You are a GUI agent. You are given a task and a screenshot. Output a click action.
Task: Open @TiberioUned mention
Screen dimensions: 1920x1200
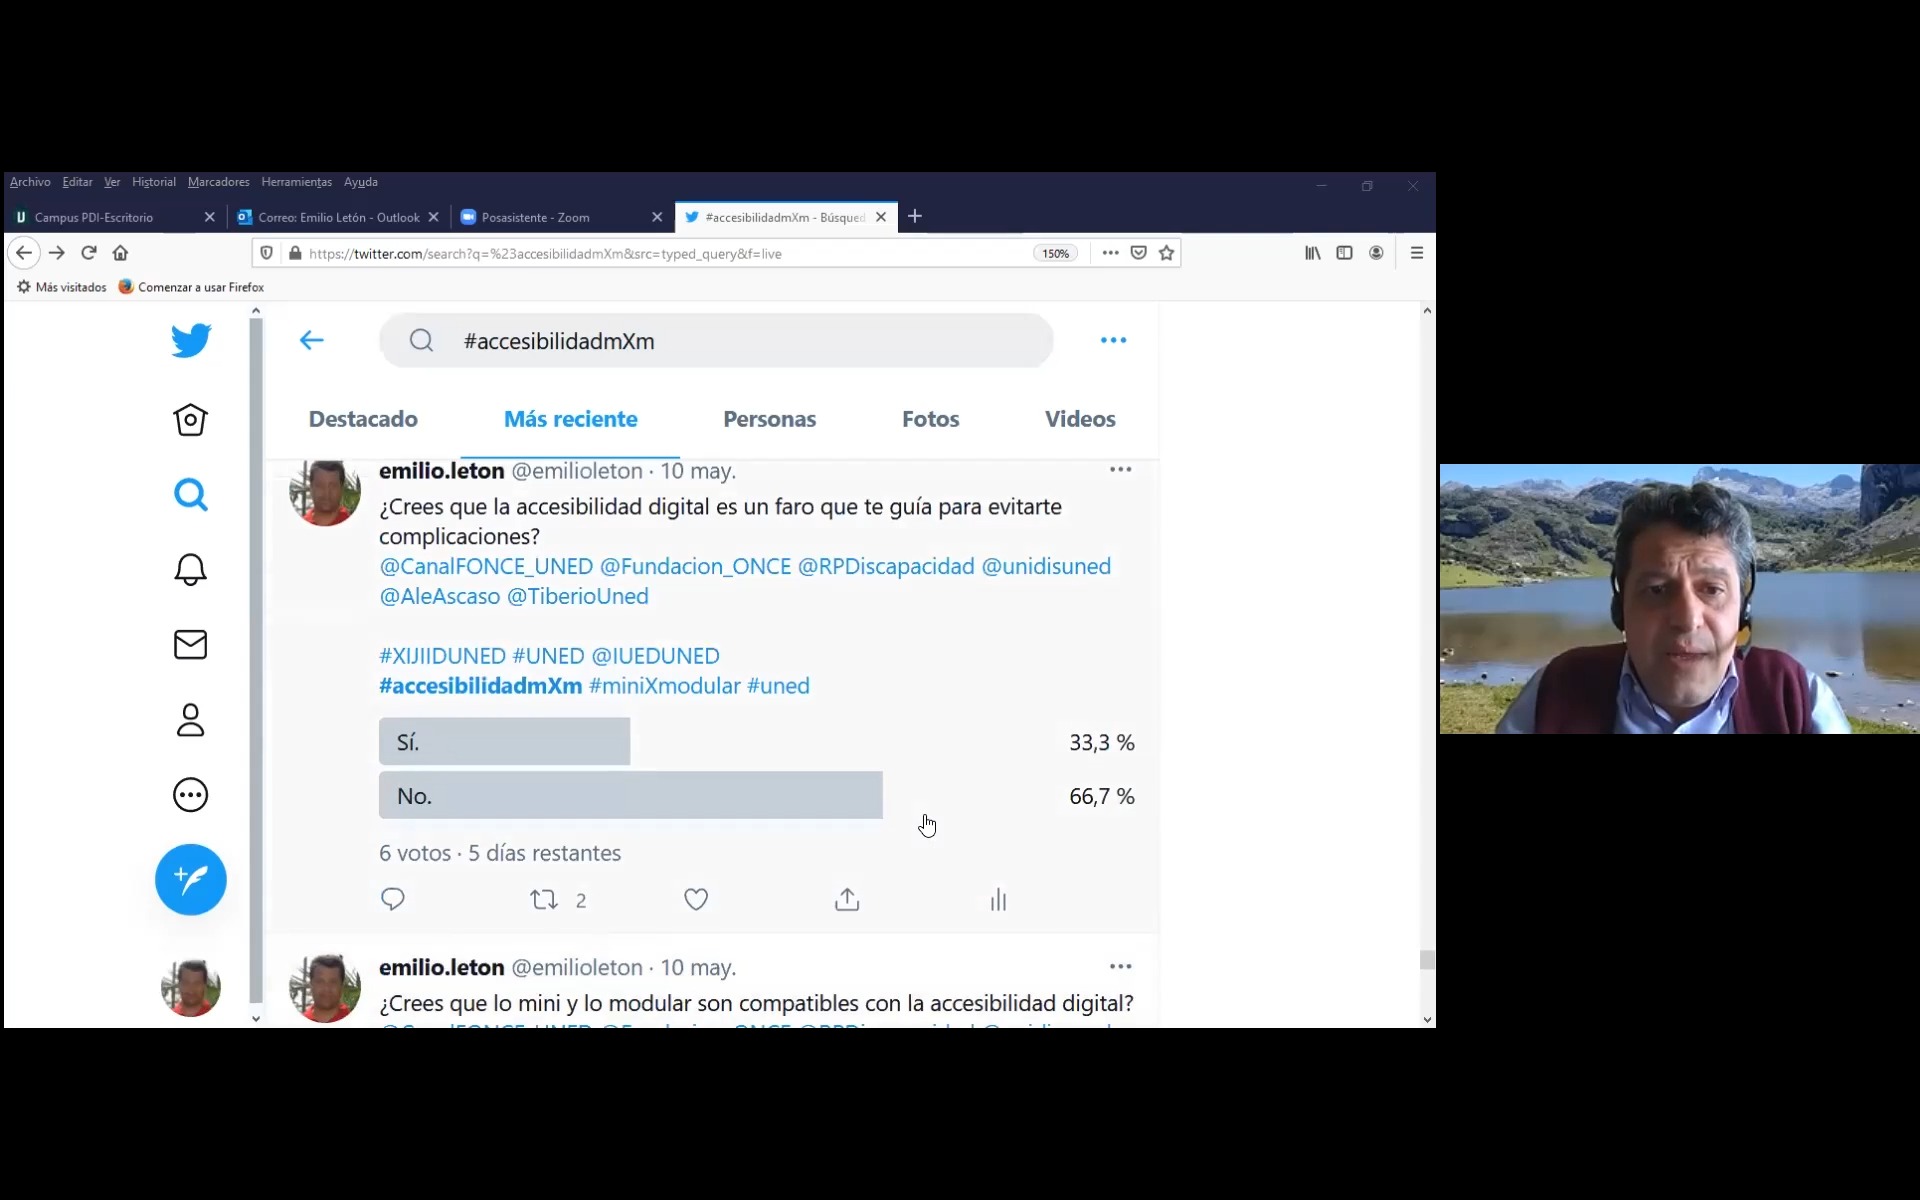(578, 596)
